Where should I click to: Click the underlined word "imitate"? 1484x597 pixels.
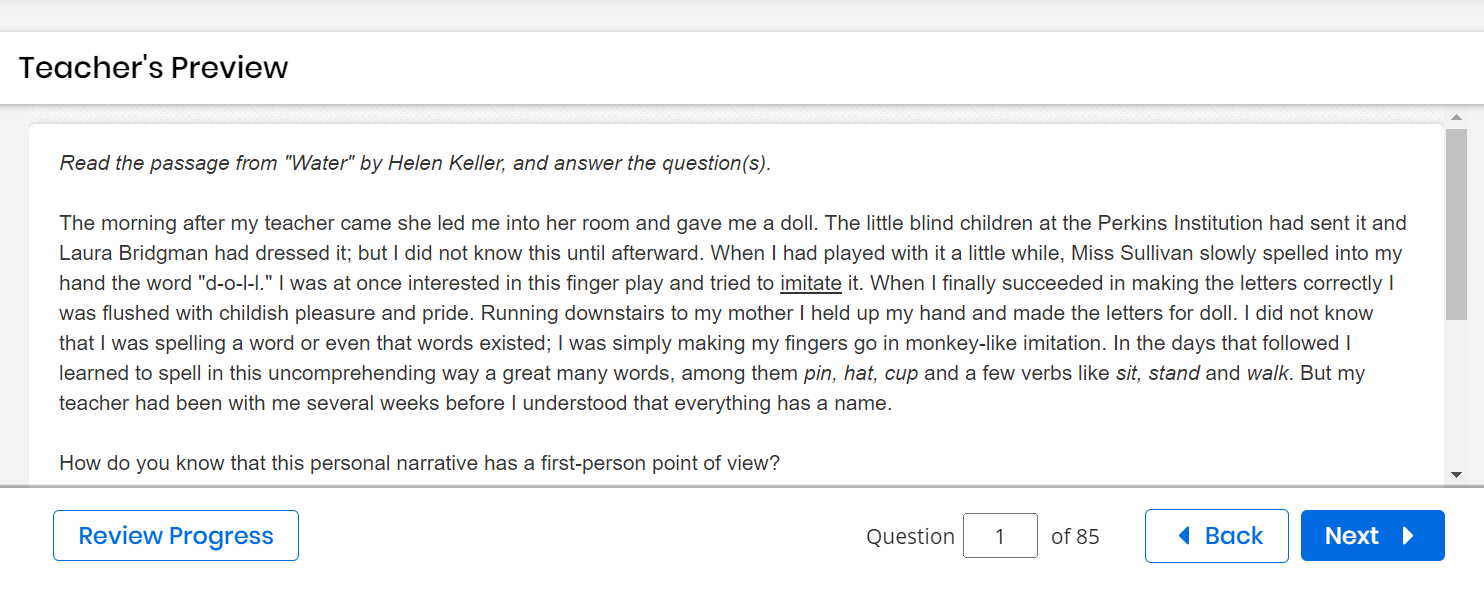[x=810, y=283]
